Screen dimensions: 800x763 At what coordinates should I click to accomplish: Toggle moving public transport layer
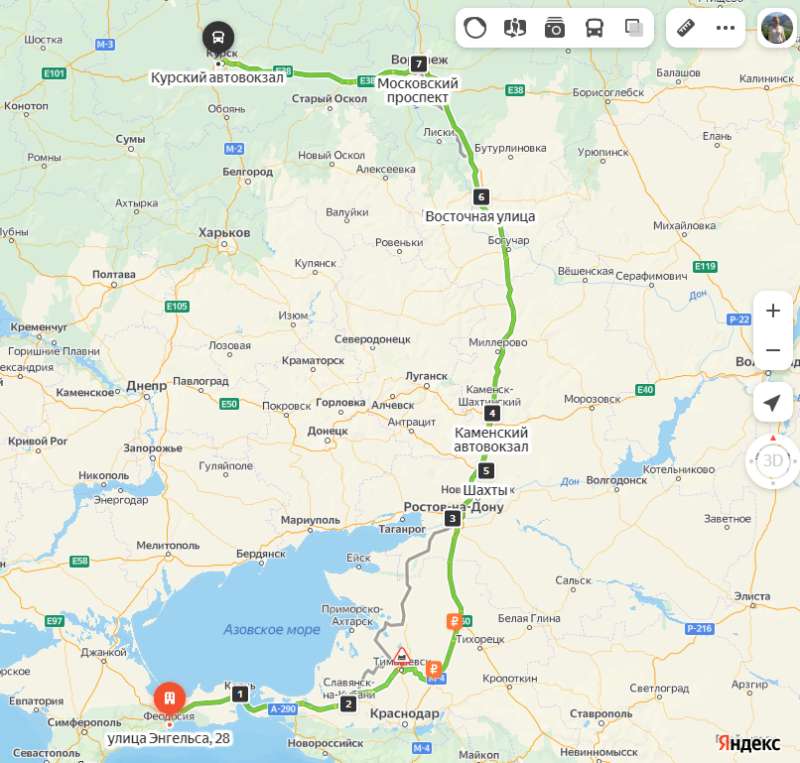tap(594, 28)
